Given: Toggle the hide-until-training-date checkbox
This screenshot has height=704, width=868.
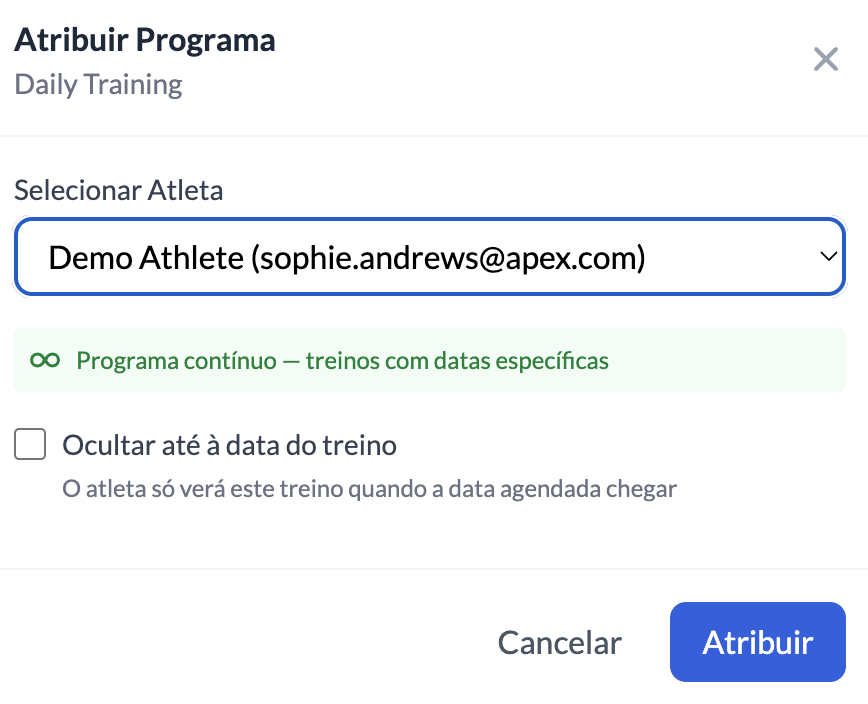Looking at the screenshot, I should click(30, 444).
